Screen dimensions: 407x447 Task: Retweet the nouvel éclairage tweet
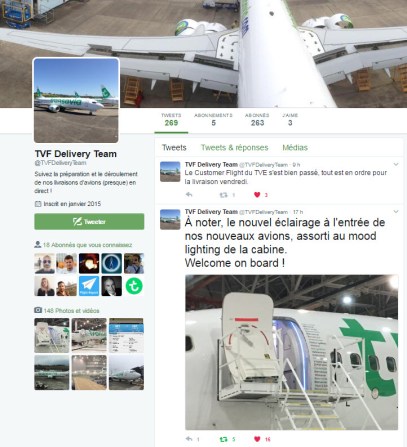coord(224,439)
